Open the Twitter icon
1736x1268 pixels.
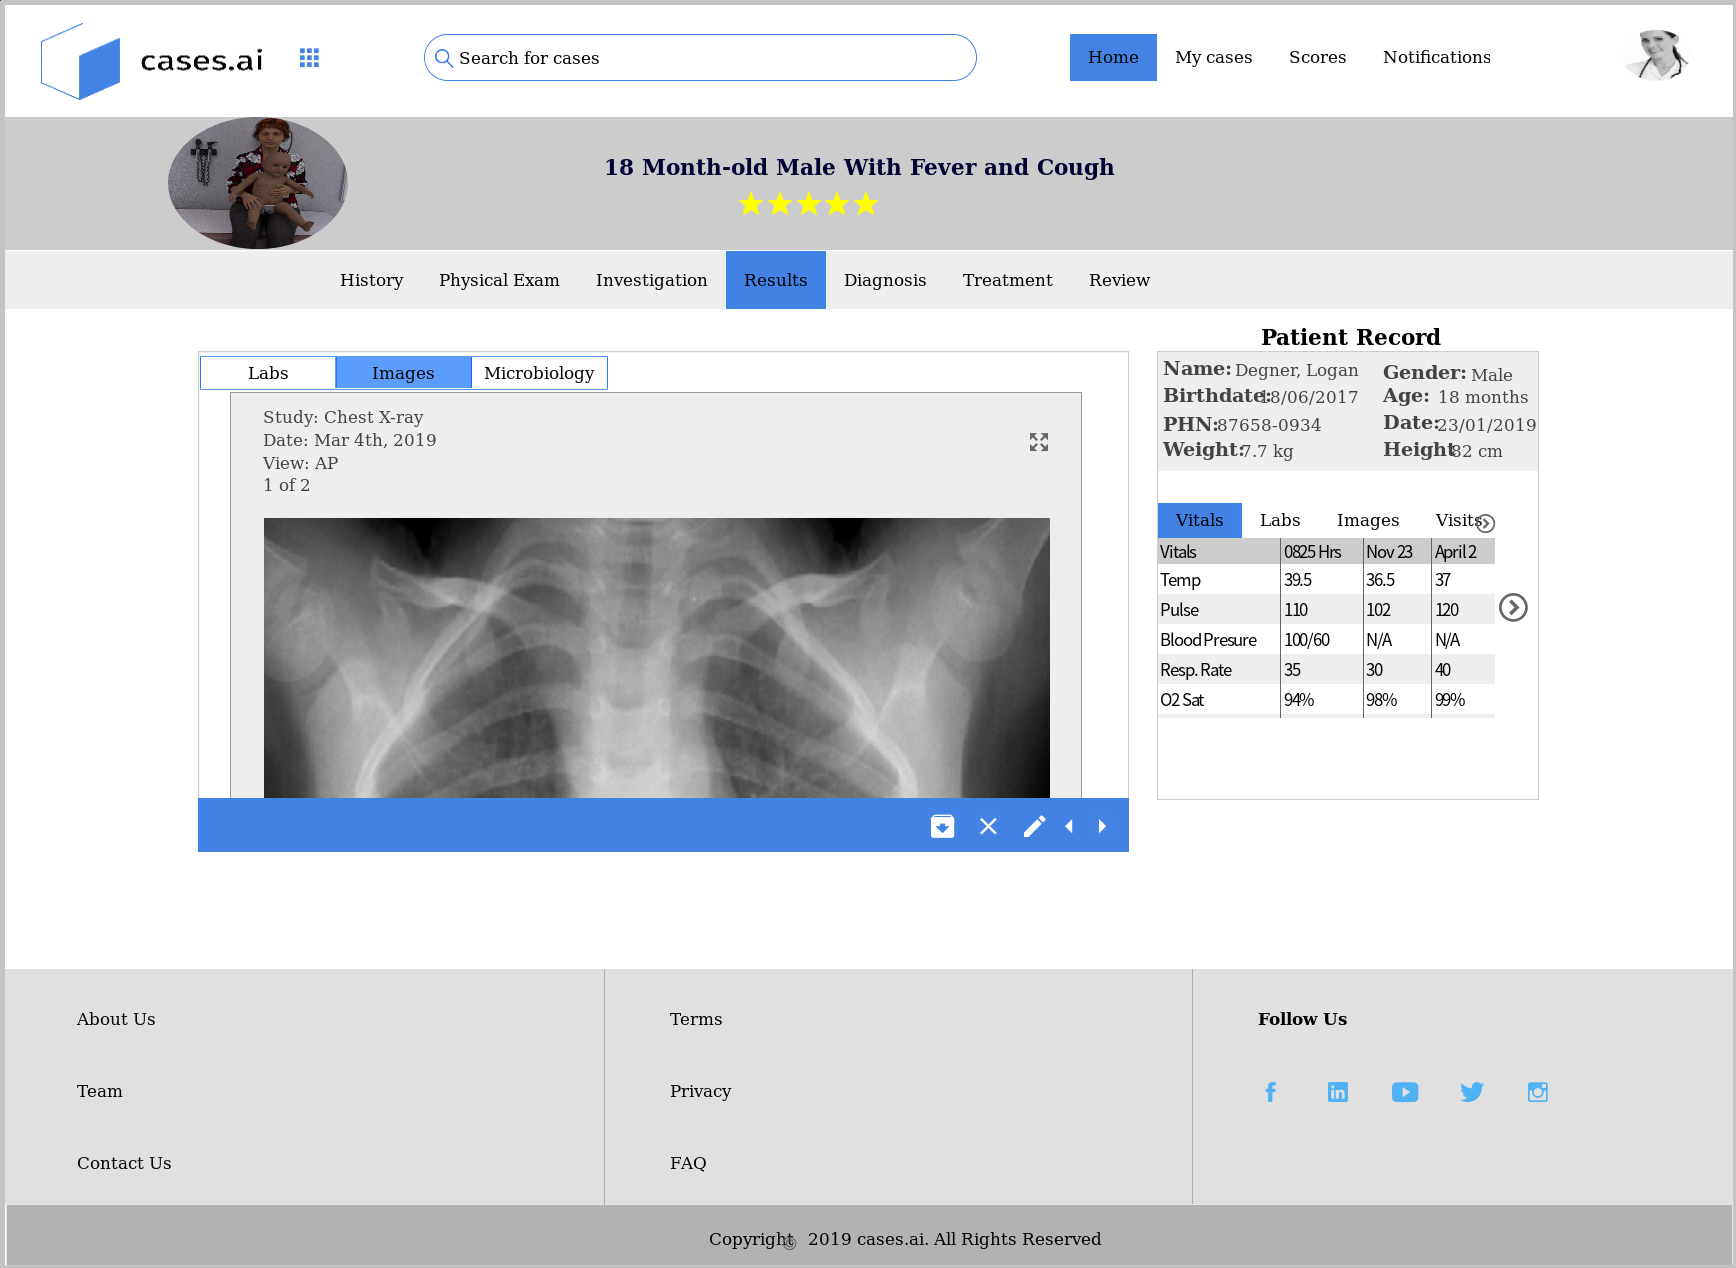click(x=1471, y=1092)
